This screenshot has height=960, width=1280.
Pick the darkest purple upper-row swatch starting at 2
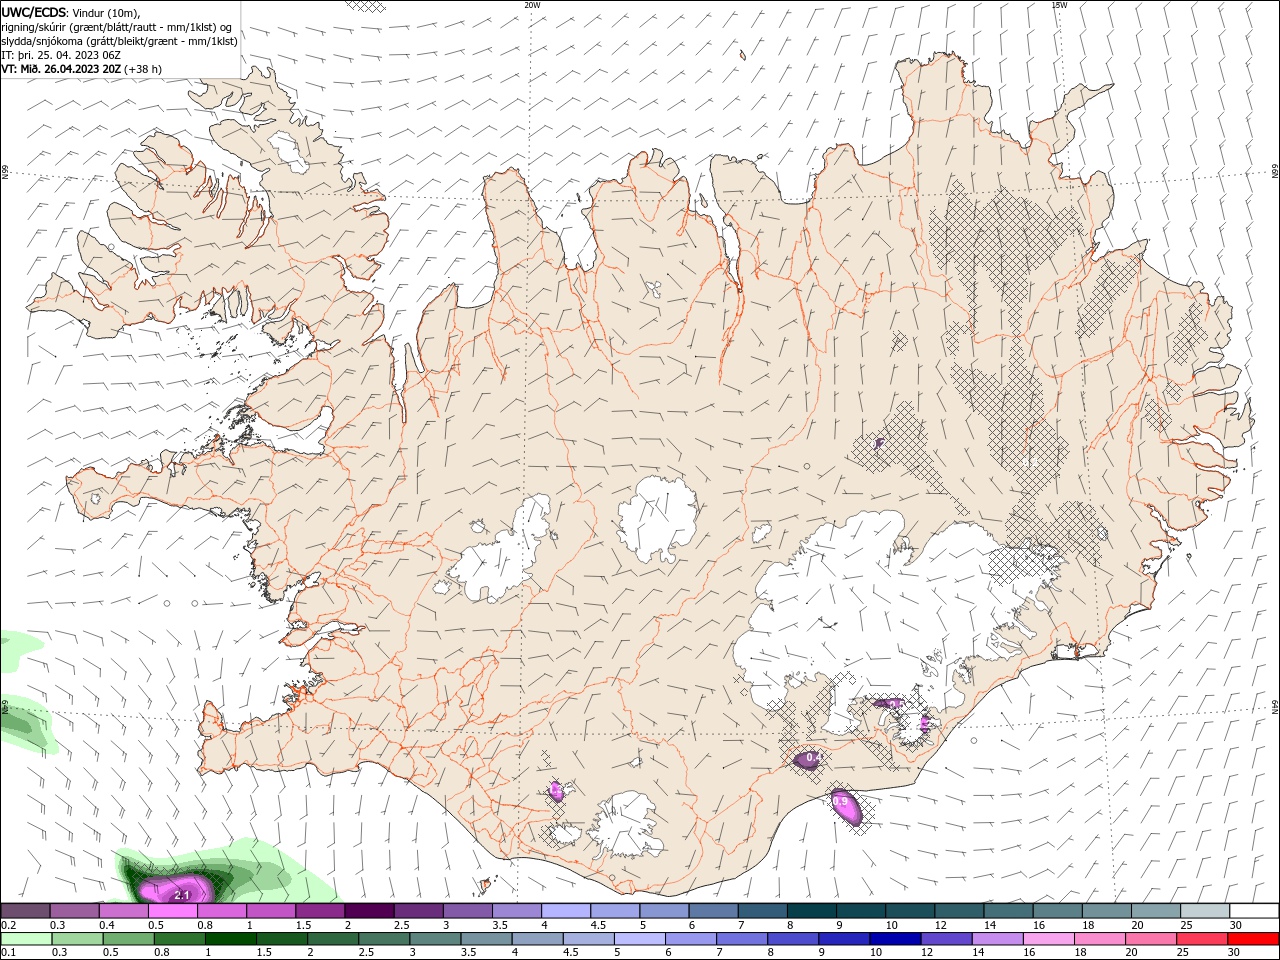[x=369, y=911]
